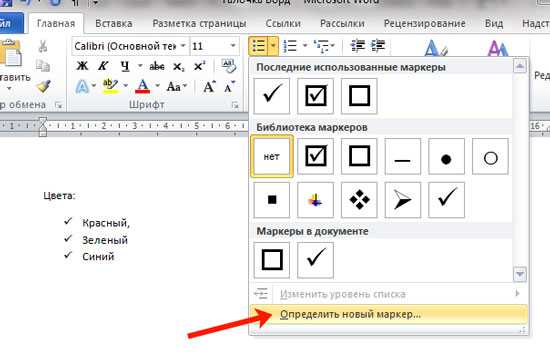Open Font dialog launcher in Шрифт group
550x360 pixels.
[235, 105]
